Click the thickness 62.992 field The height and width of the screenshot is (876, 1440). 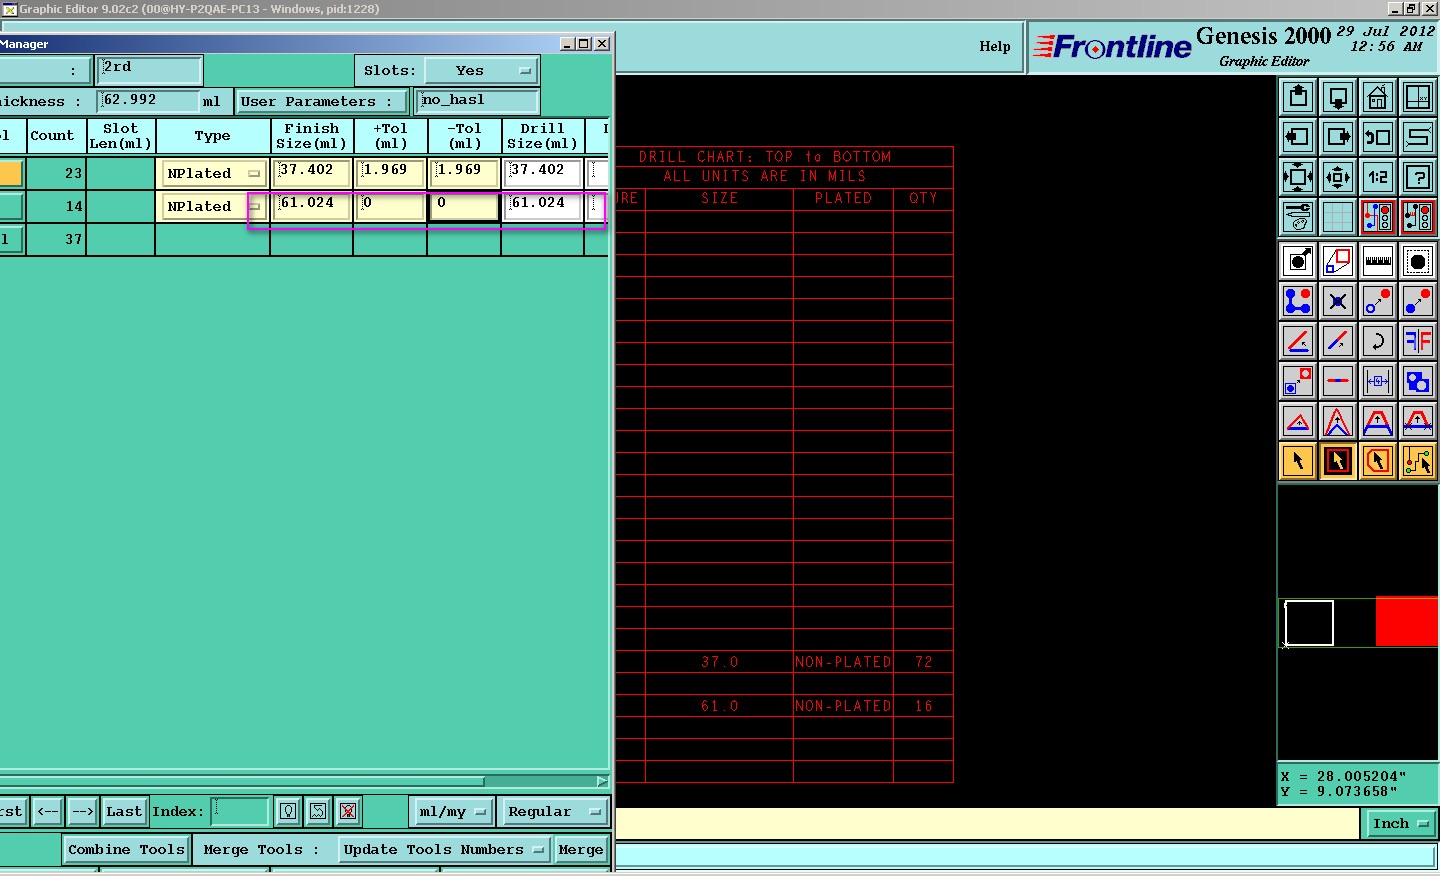(x=149, y=100)
